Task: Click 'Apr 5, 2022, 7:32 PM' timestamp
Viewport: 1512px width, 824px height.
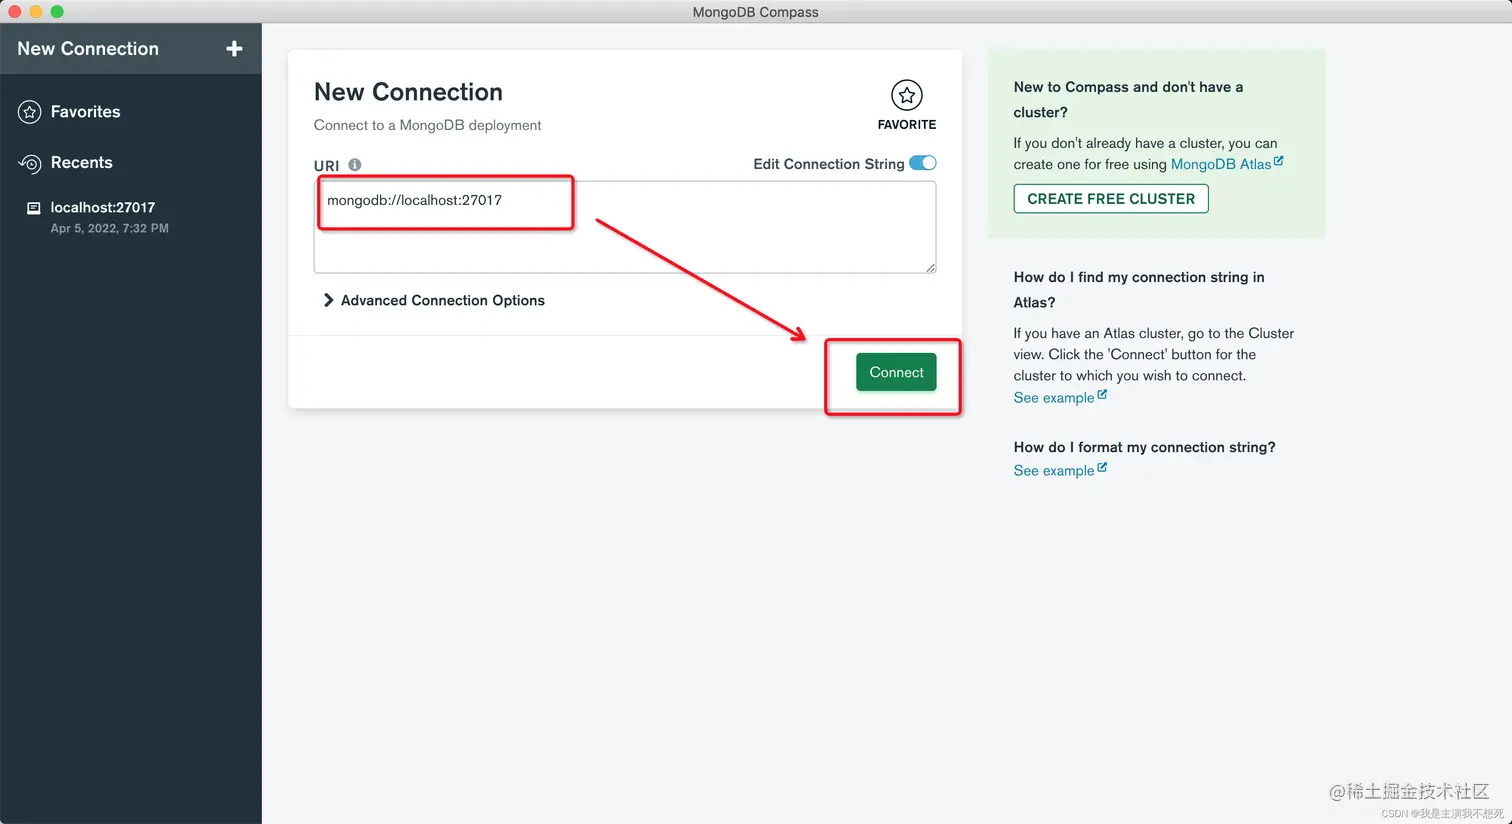Action: point(110,228)
